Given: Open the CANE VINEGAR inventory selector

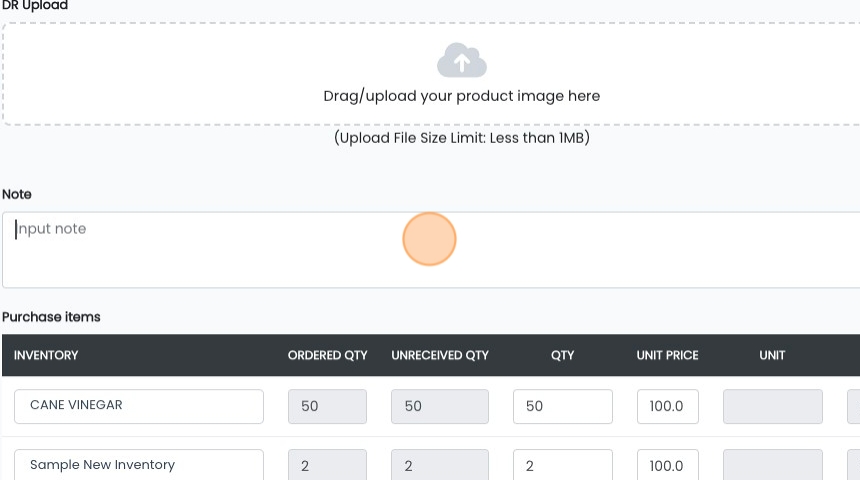Looking at the screenshot, I should [139, 406].
